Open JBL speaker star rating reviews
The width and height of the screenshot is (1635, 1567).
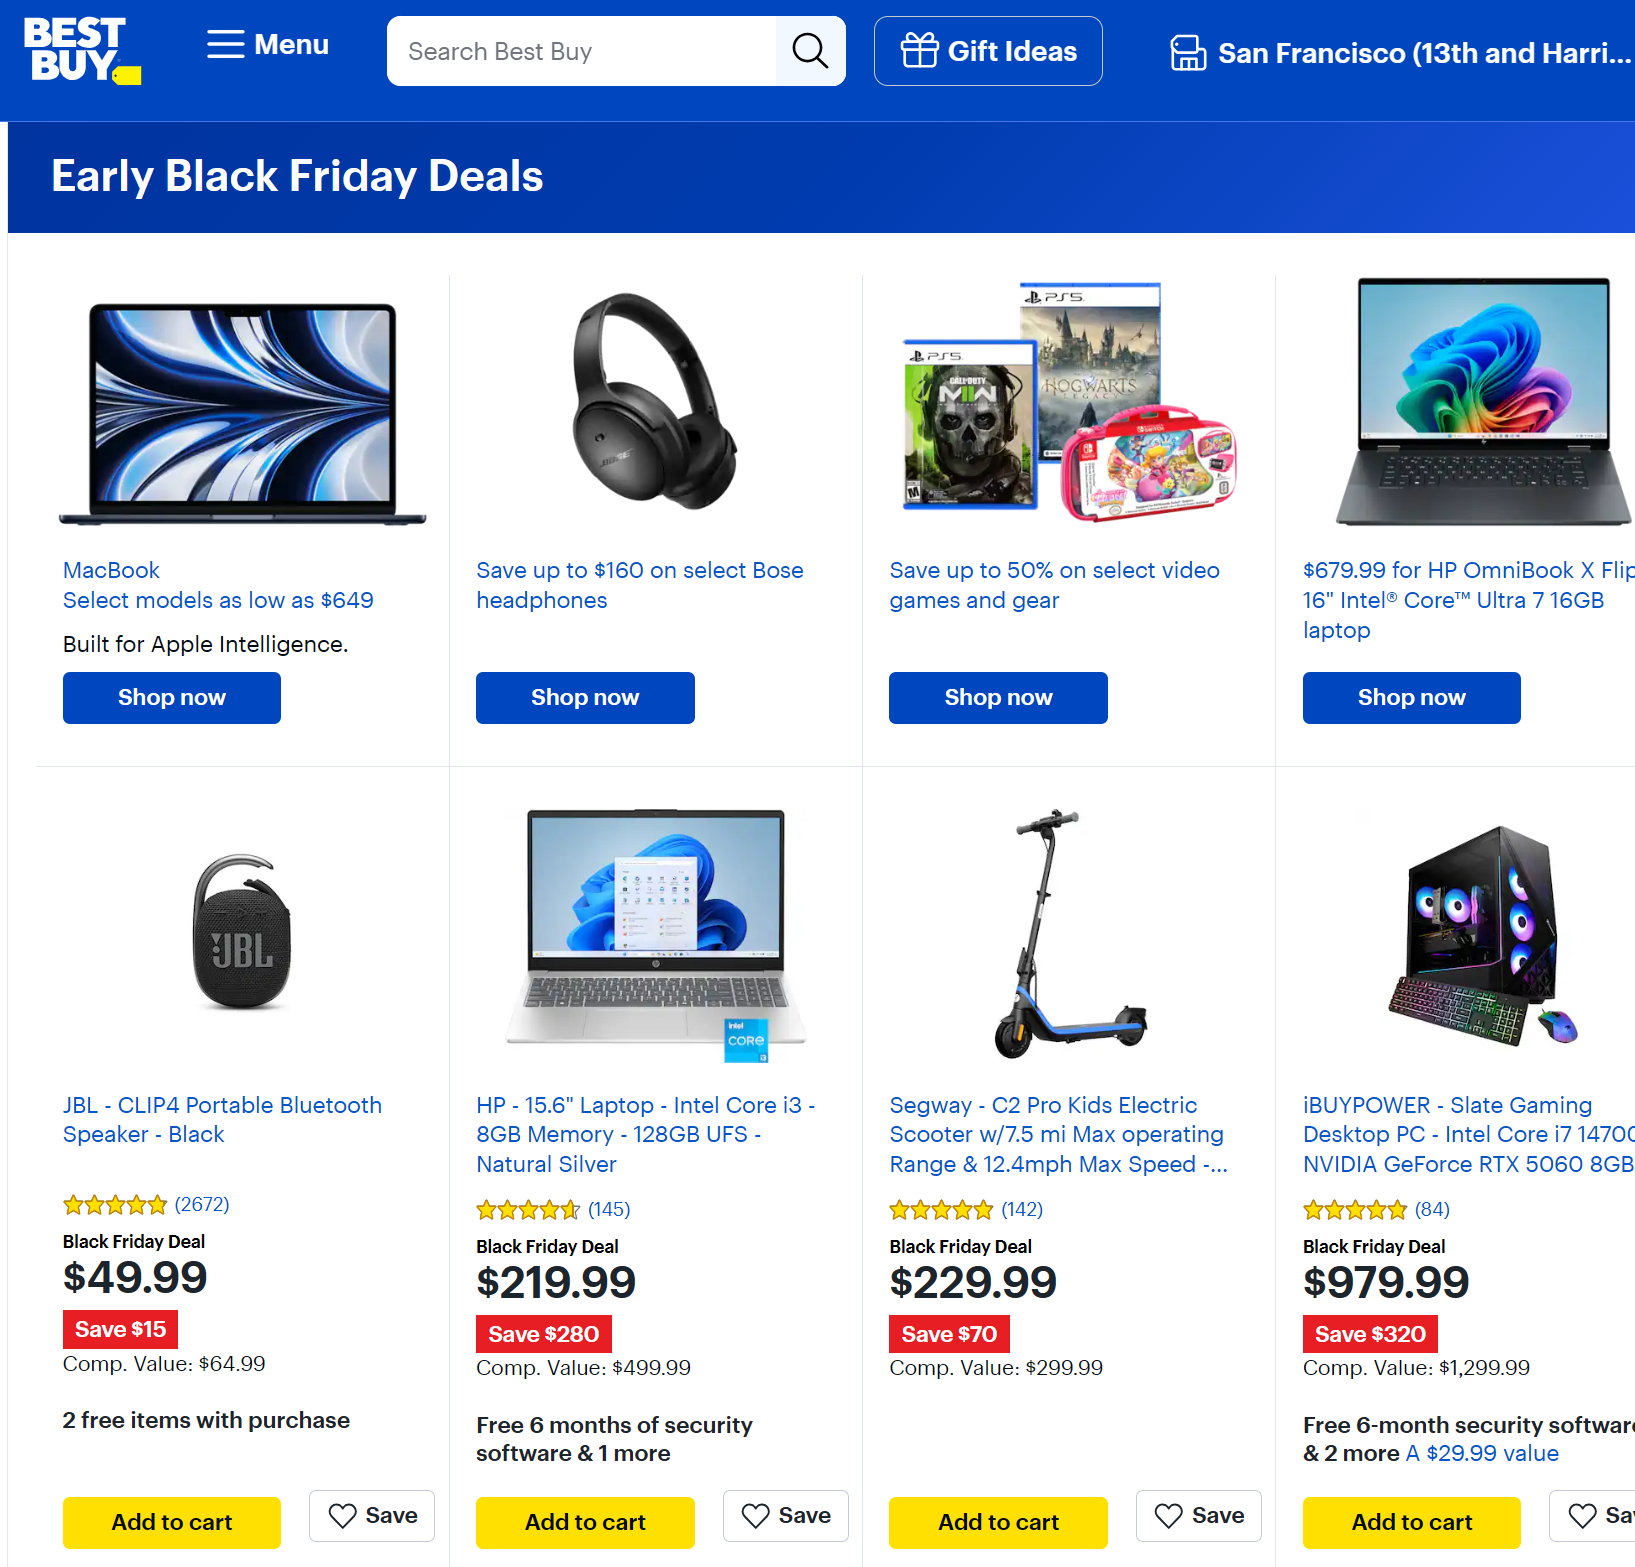(x=146, y=1205)
